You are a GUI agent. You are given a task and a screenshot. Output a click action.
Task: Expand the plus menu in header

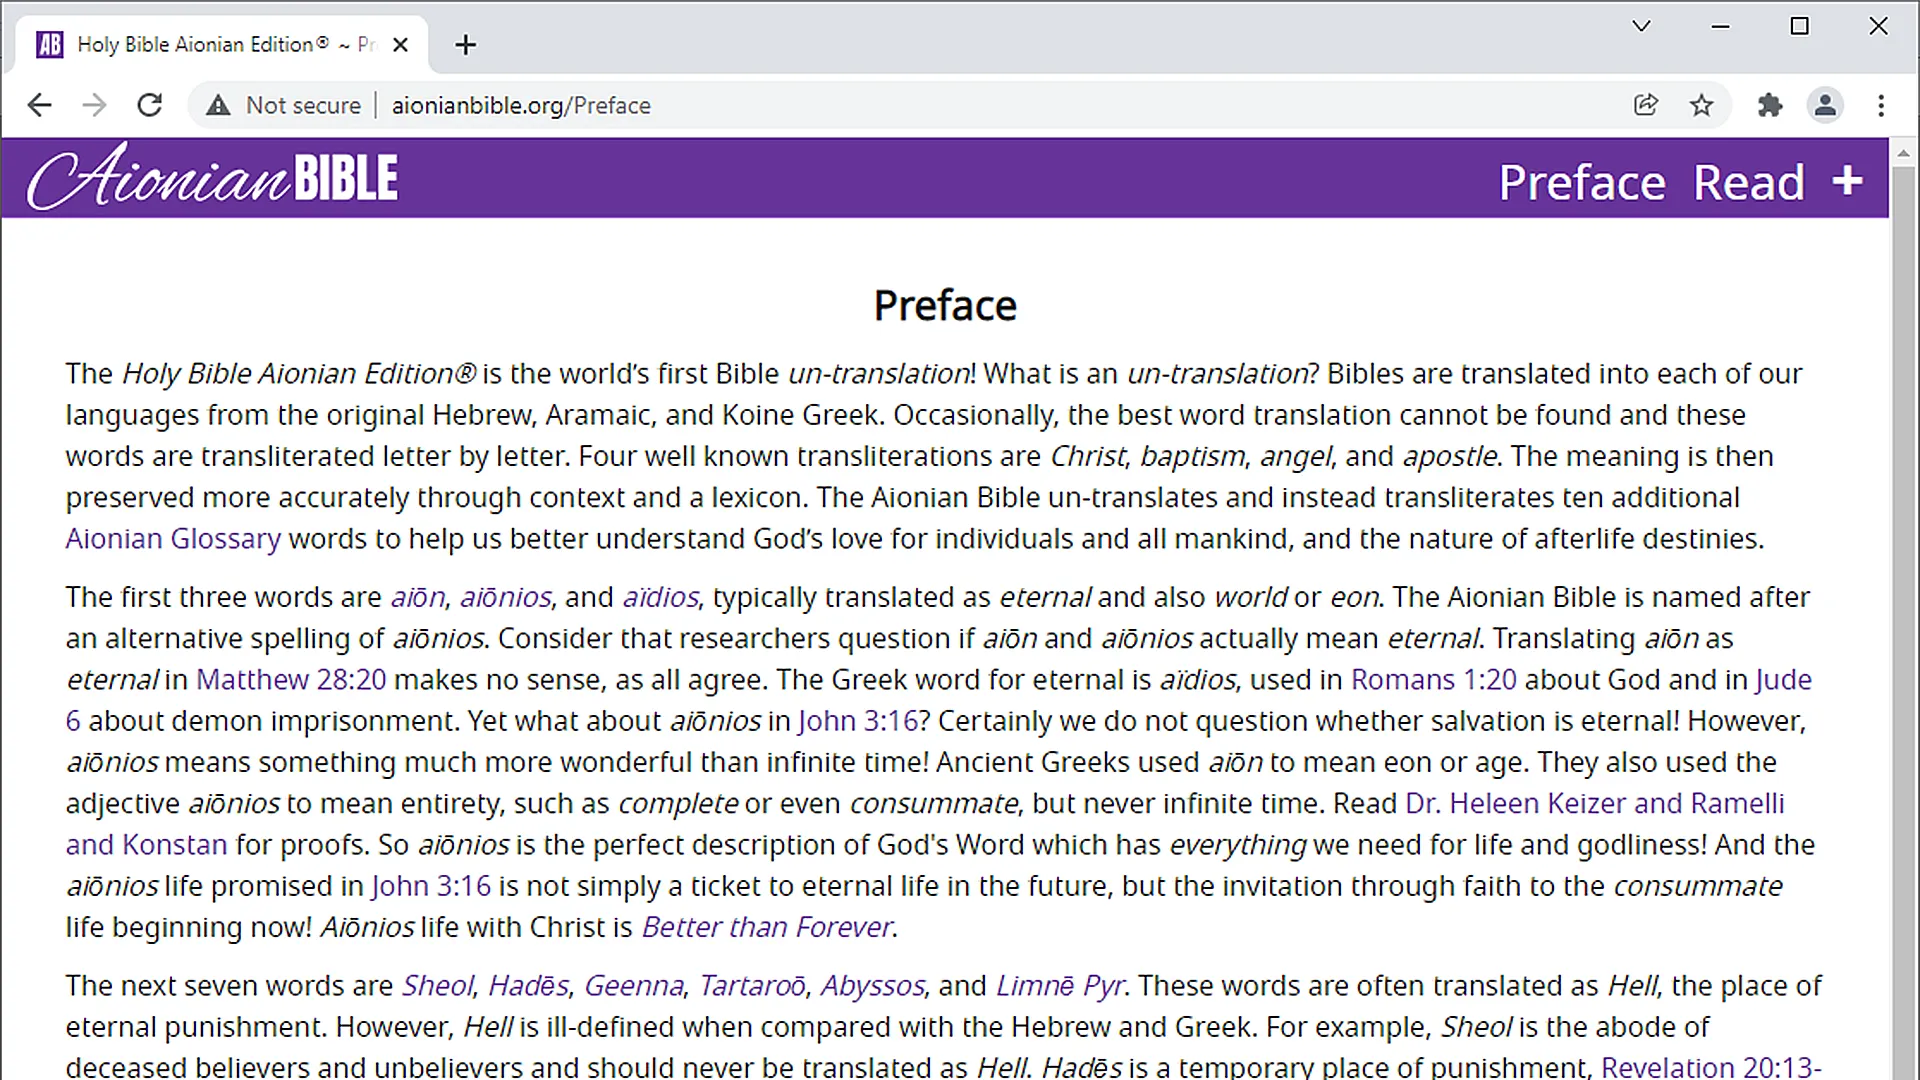(1847, 181)
